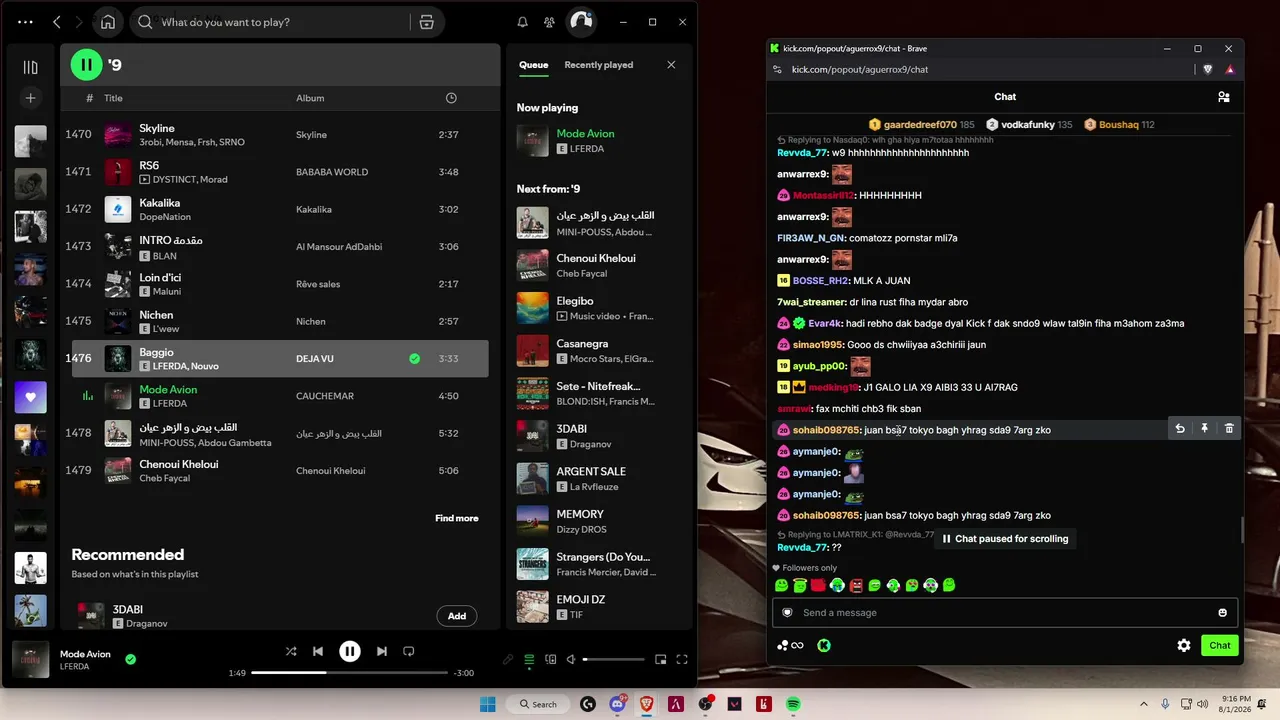Image resolution: width=1280 pixels, height=720 pixels.
Task: Sort by duration clock column header
Action: pyautogui.click(x=451, y=98)
